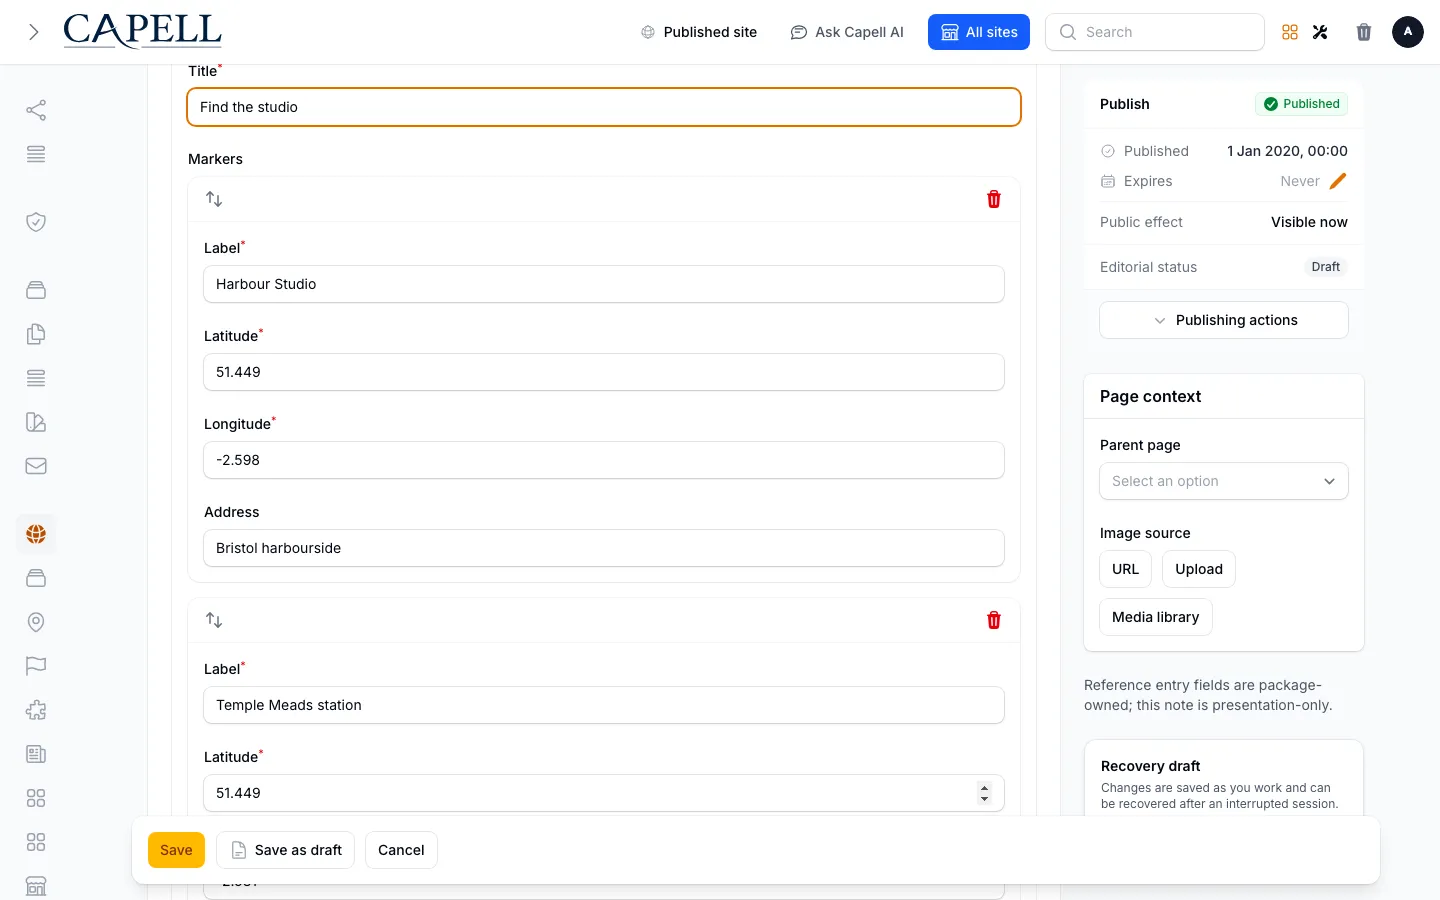Expand the sidebar with chevron arrow
This screenshot has height=900, width=1440.
[x=34, y=32]
